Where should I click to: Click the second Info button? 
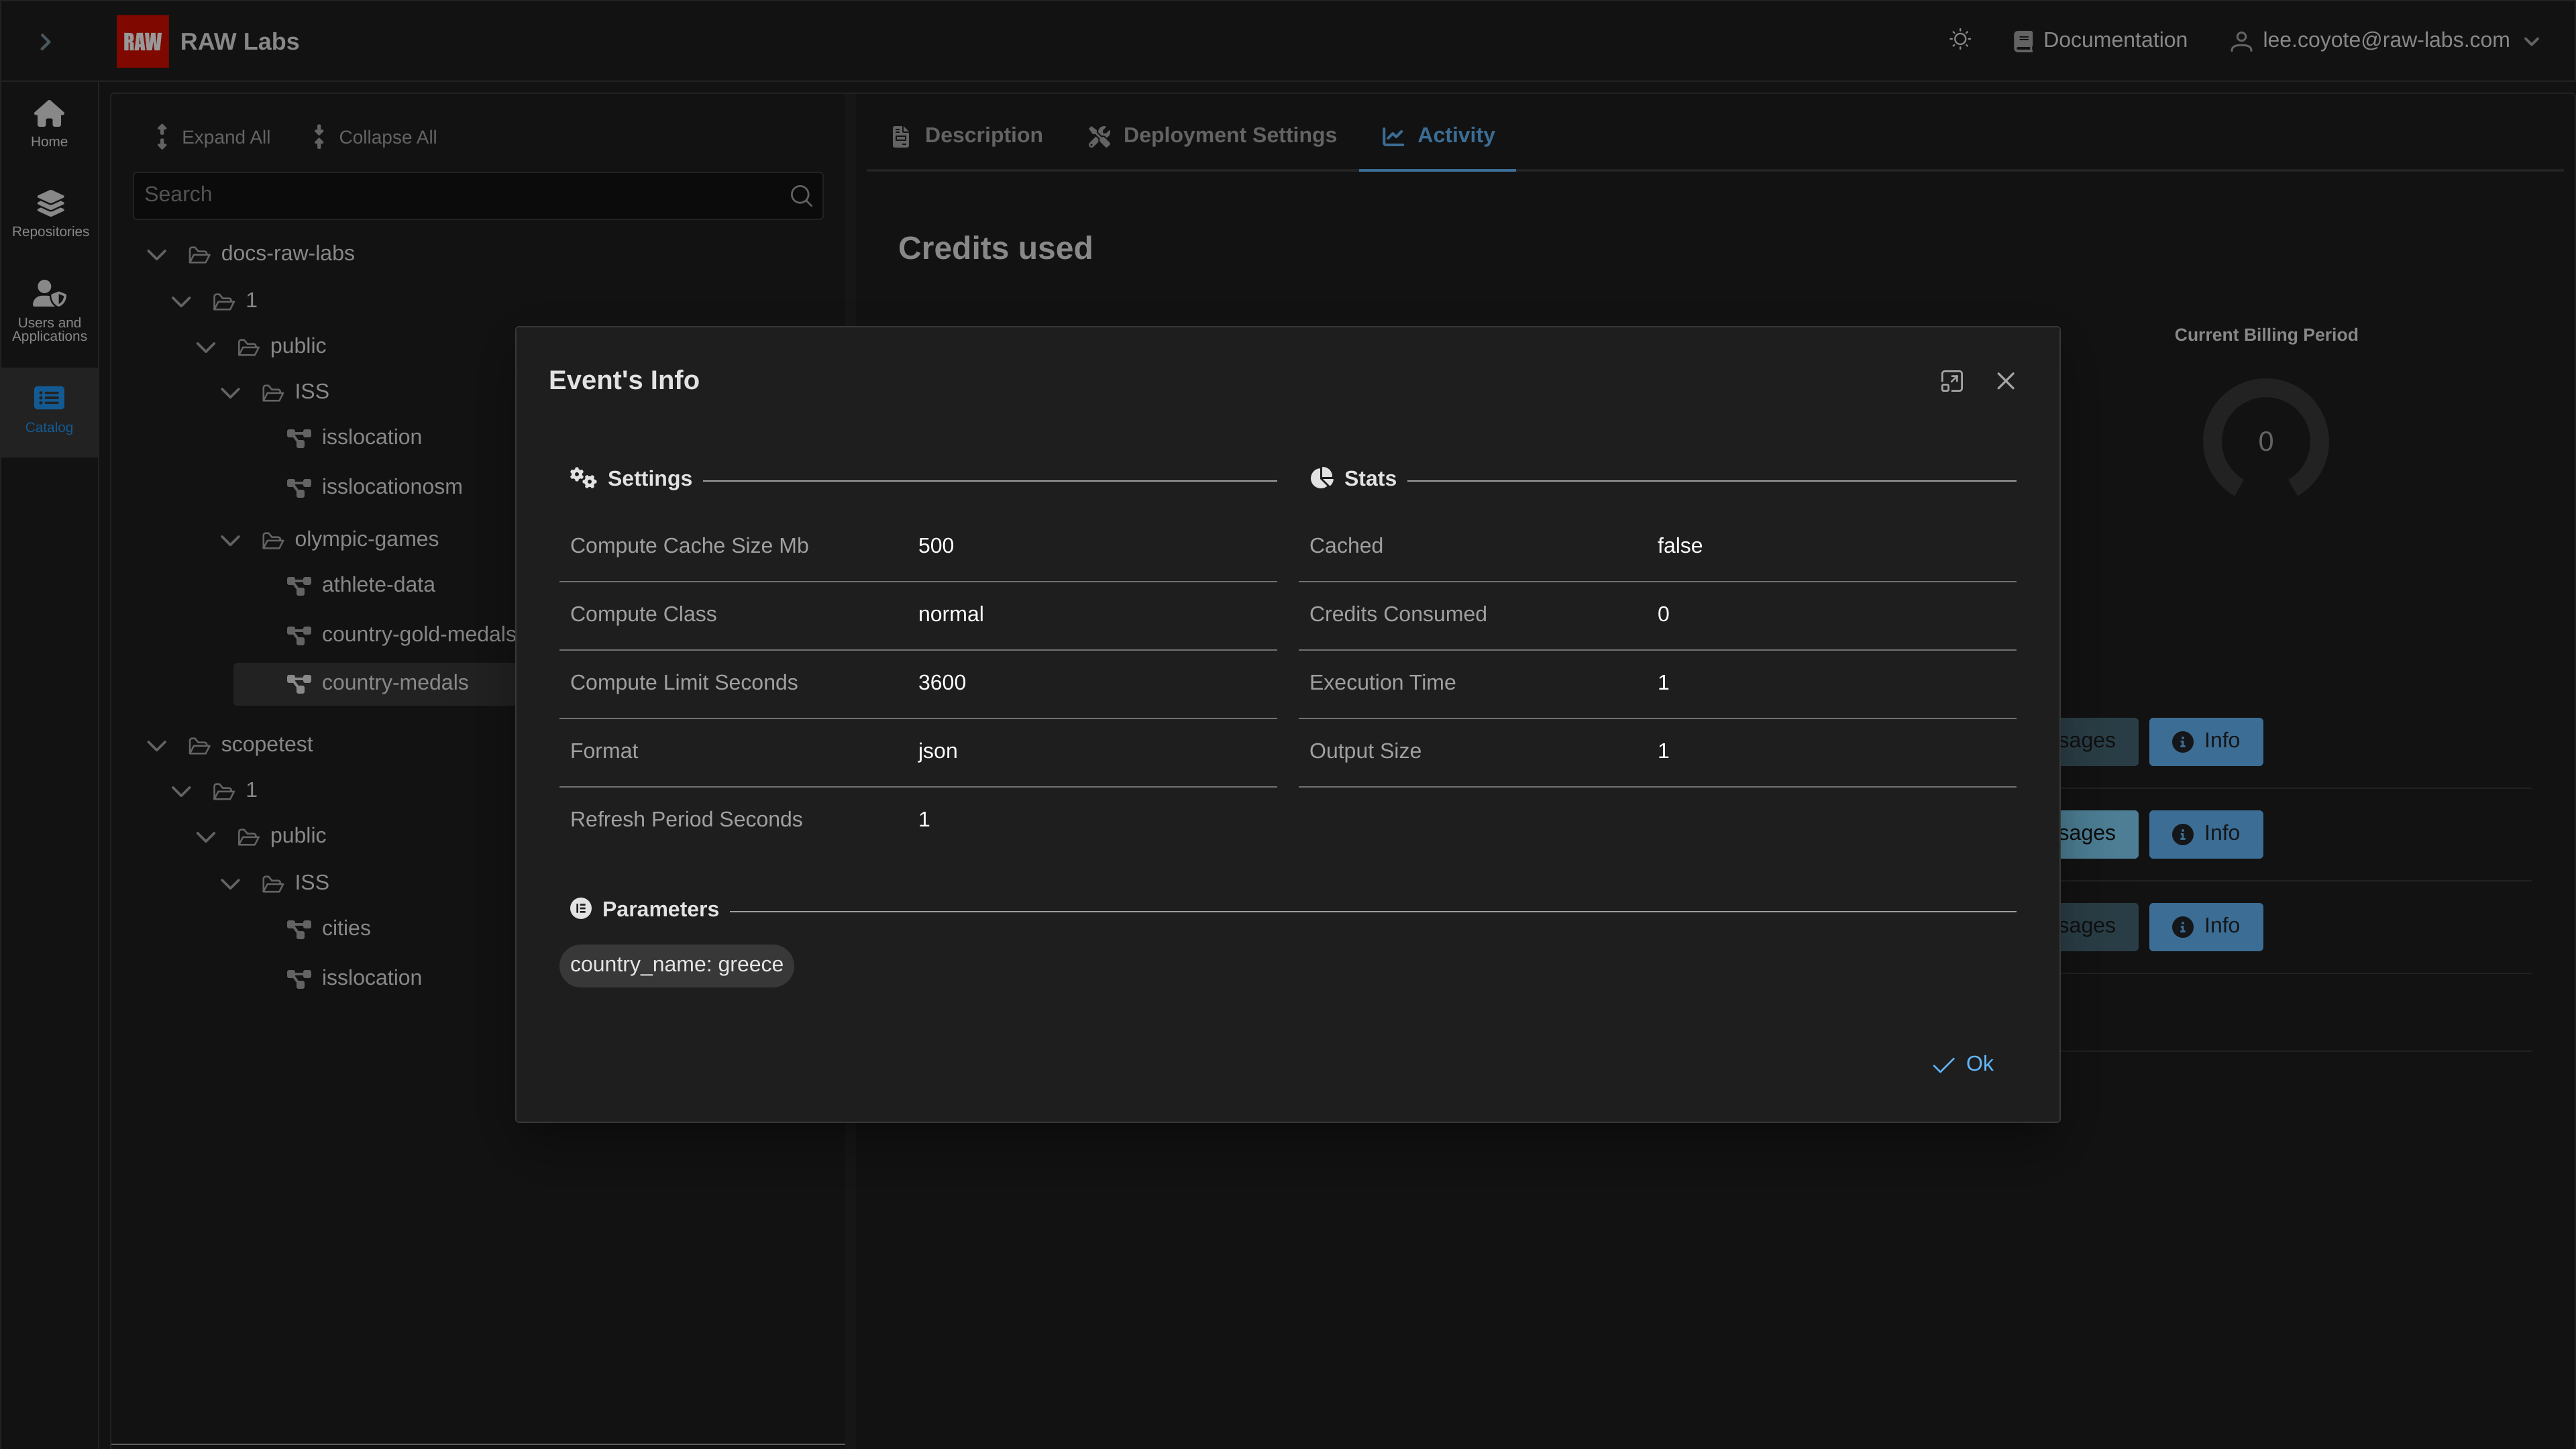(2205, 834)
